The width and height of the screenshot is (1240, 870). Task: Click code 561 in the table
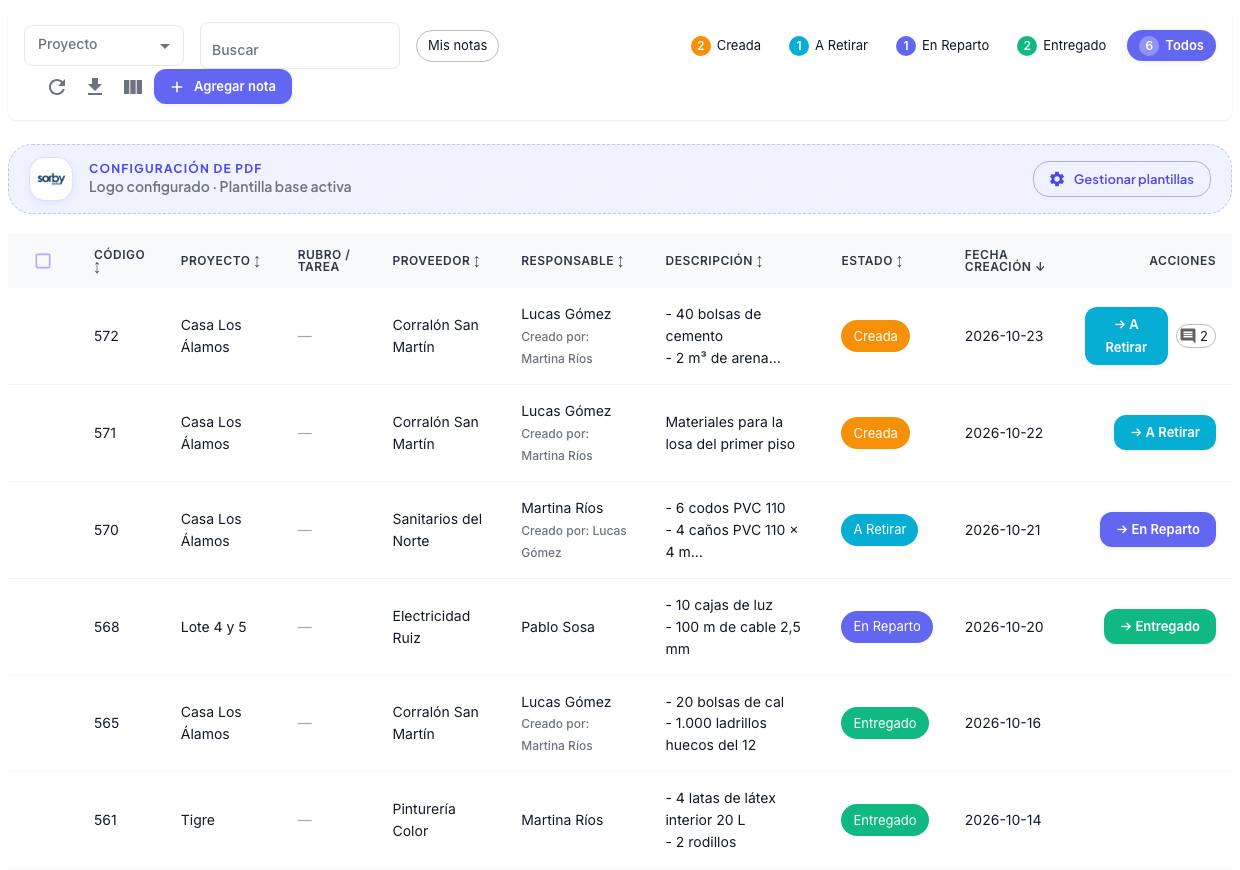(x=105, y=820)
